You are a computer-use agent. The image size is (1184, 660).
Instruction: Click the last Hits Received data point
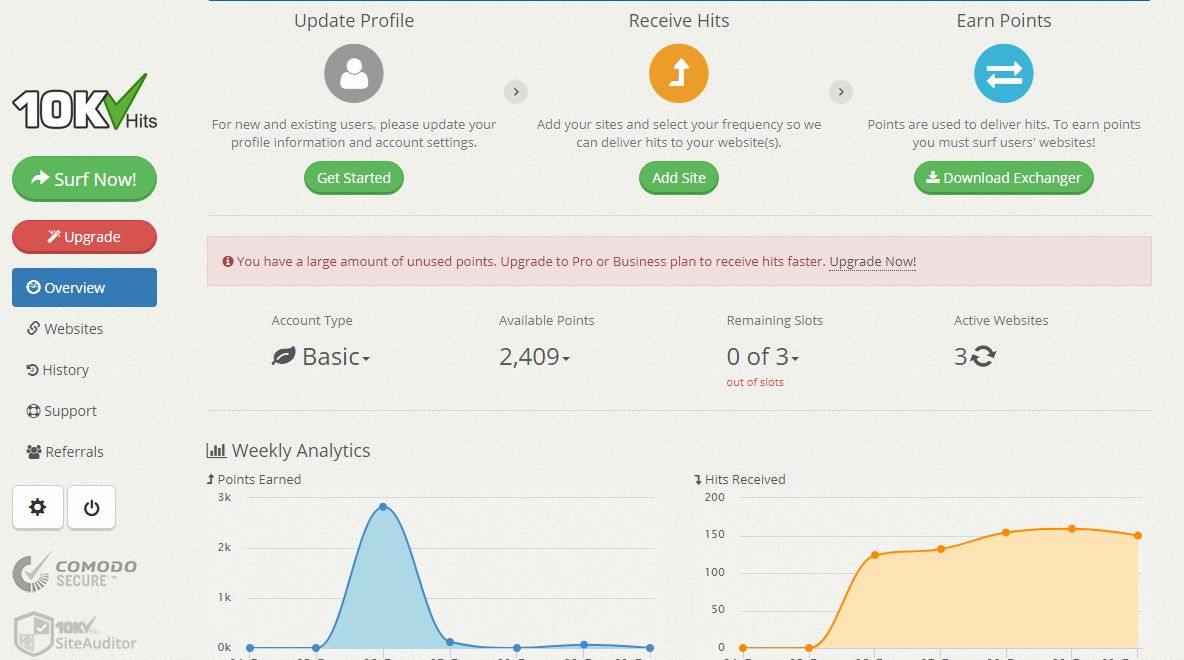(1138, 535)
